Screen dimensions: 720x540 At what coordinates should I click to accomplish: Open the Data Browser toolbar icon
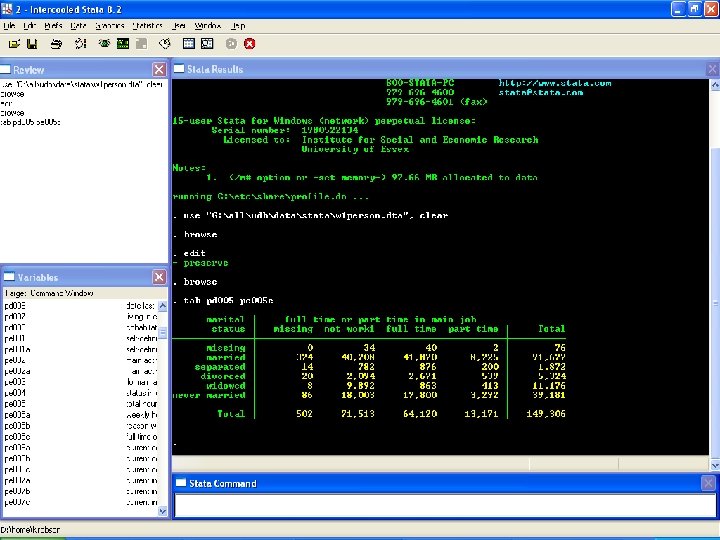[207, 44]
